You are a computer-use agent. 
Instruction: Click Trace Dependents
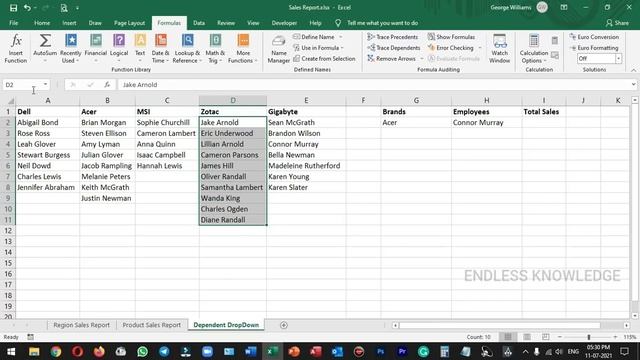click(x=394, y=48)
